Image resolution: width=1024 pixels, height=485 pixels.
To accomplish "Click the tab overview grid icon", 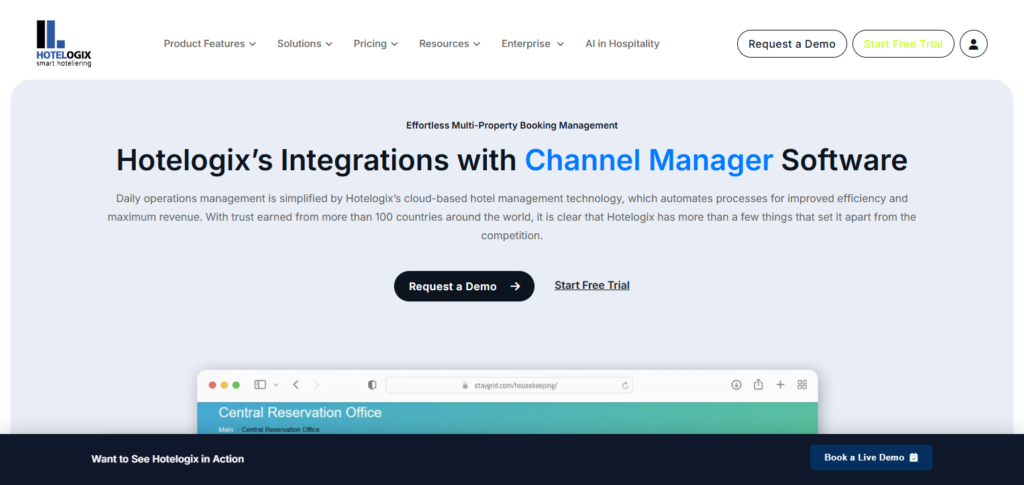I will (802, 385).
